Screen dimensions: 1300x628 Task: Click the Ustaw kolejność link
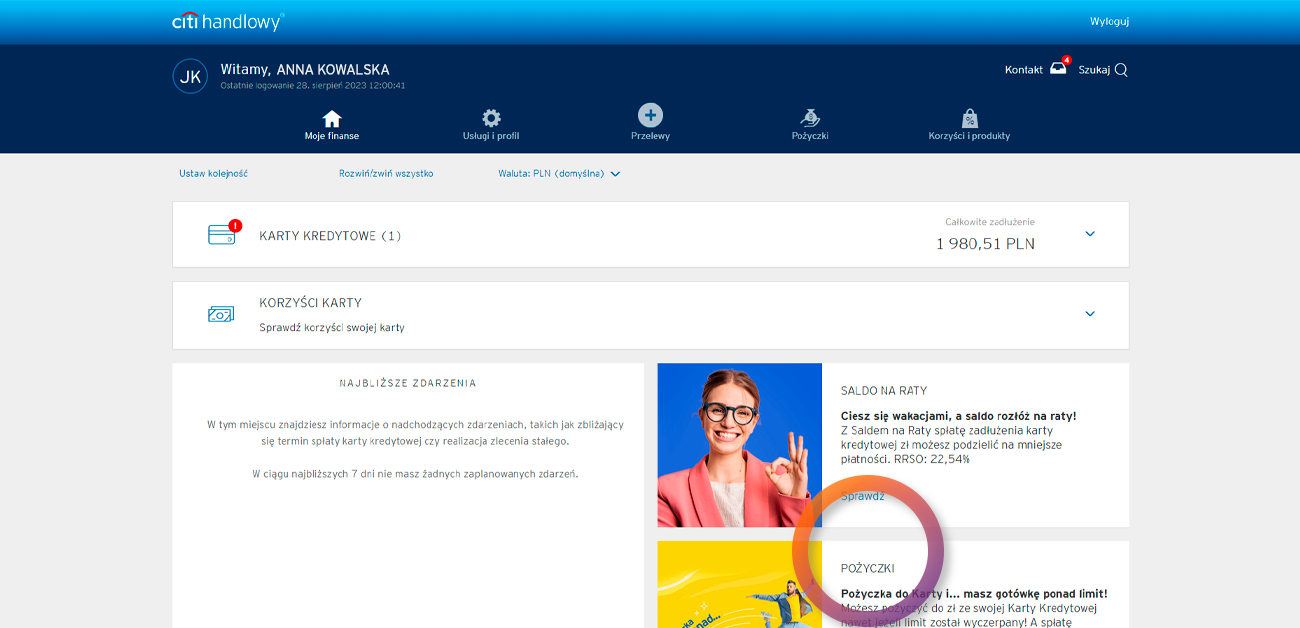[x=213, y=174]
